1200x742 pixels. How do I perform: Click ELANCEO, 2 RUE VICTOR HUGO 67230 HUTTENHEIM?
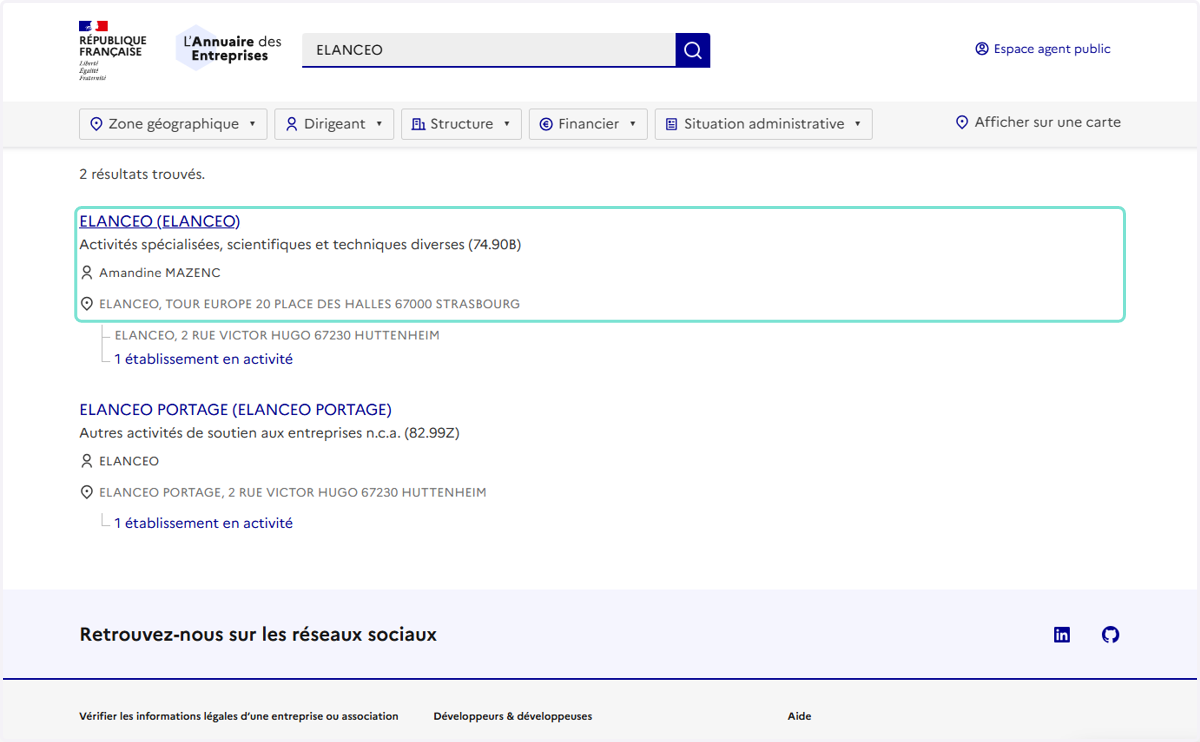coord(277,335)
